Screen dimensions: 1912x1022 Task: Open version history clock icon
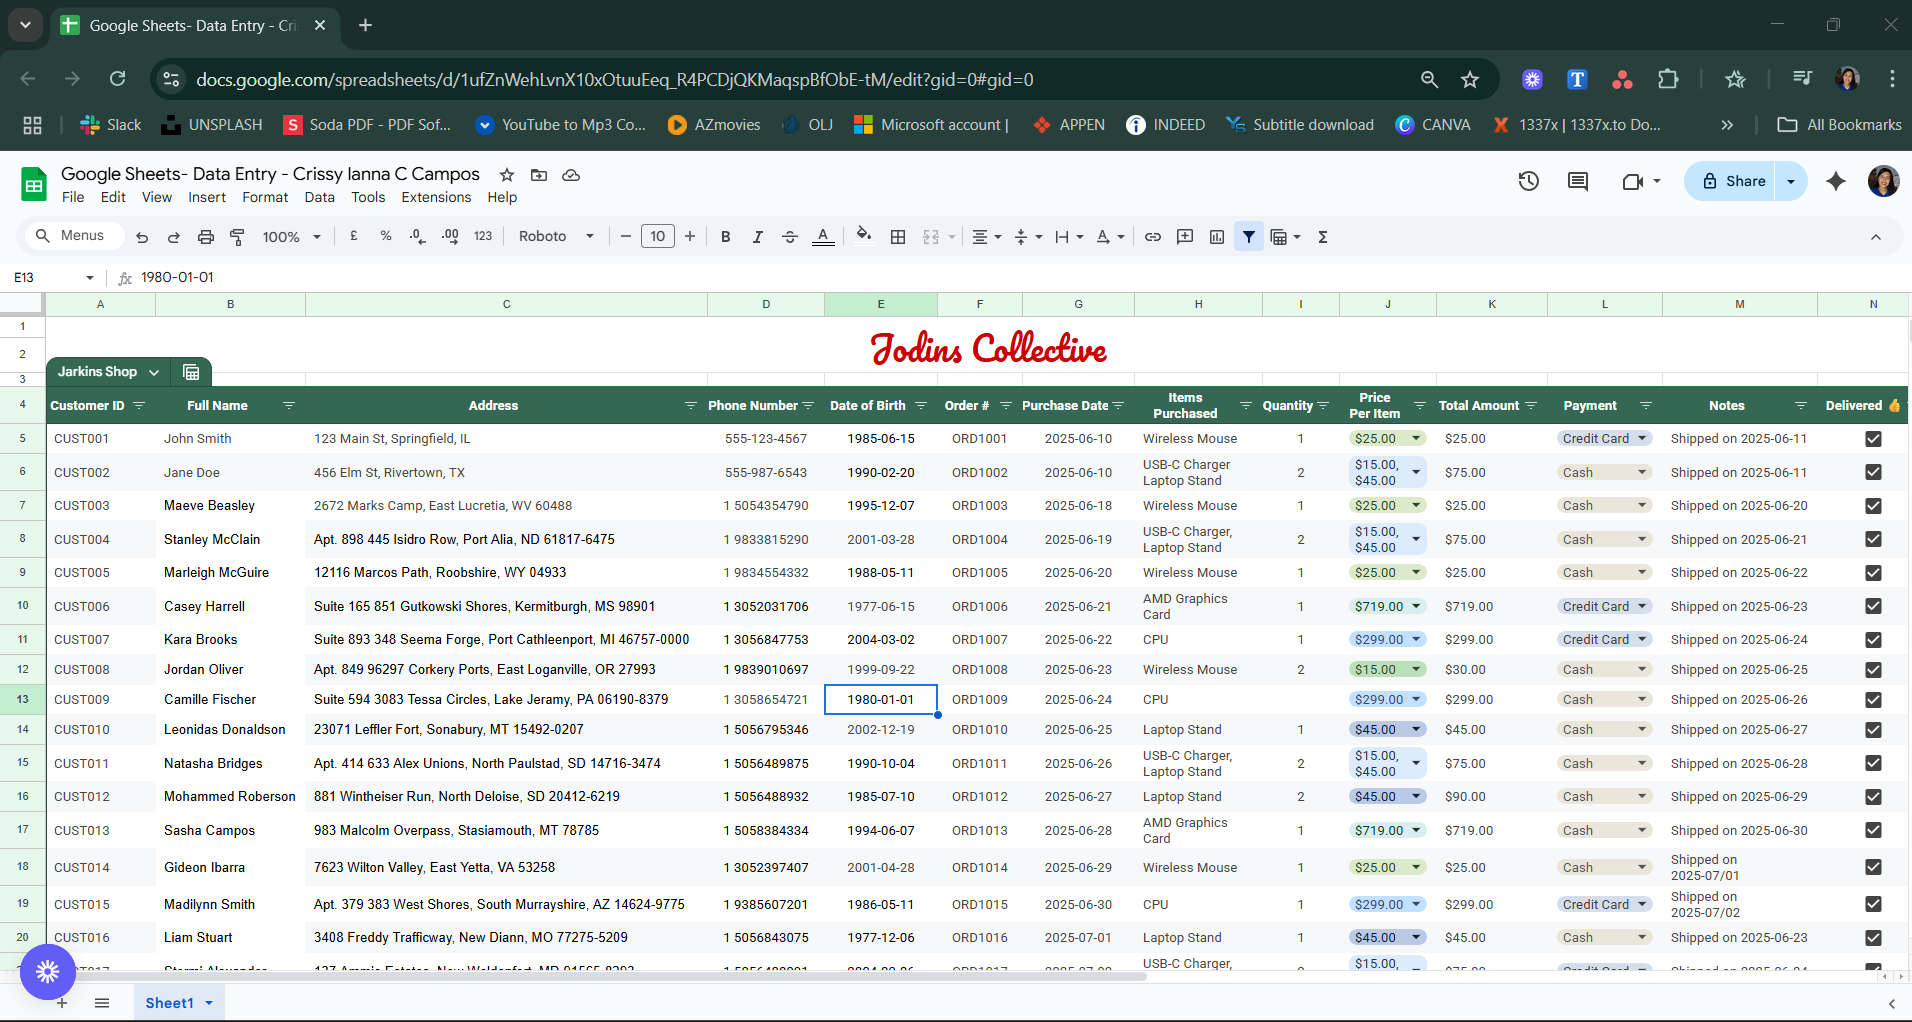point(1528,181)
